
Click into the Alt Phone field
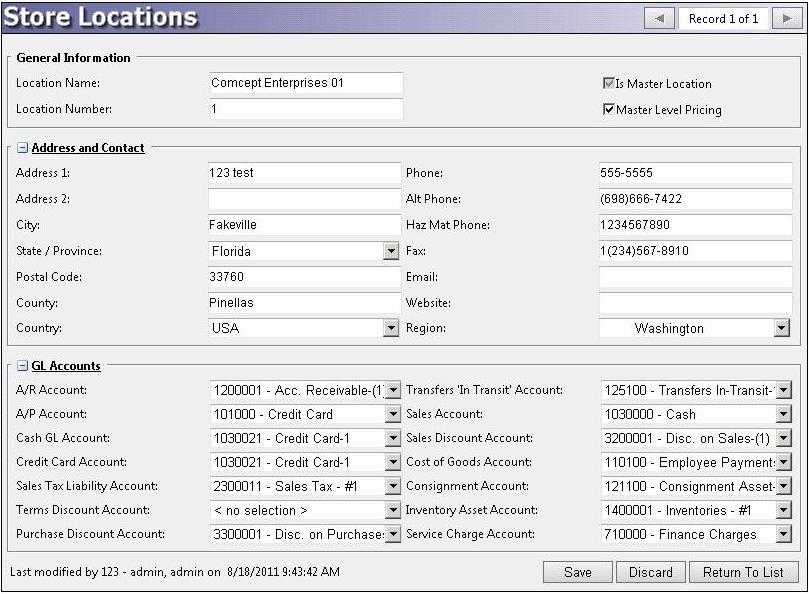pyautogui.click(x=695, y=199)
